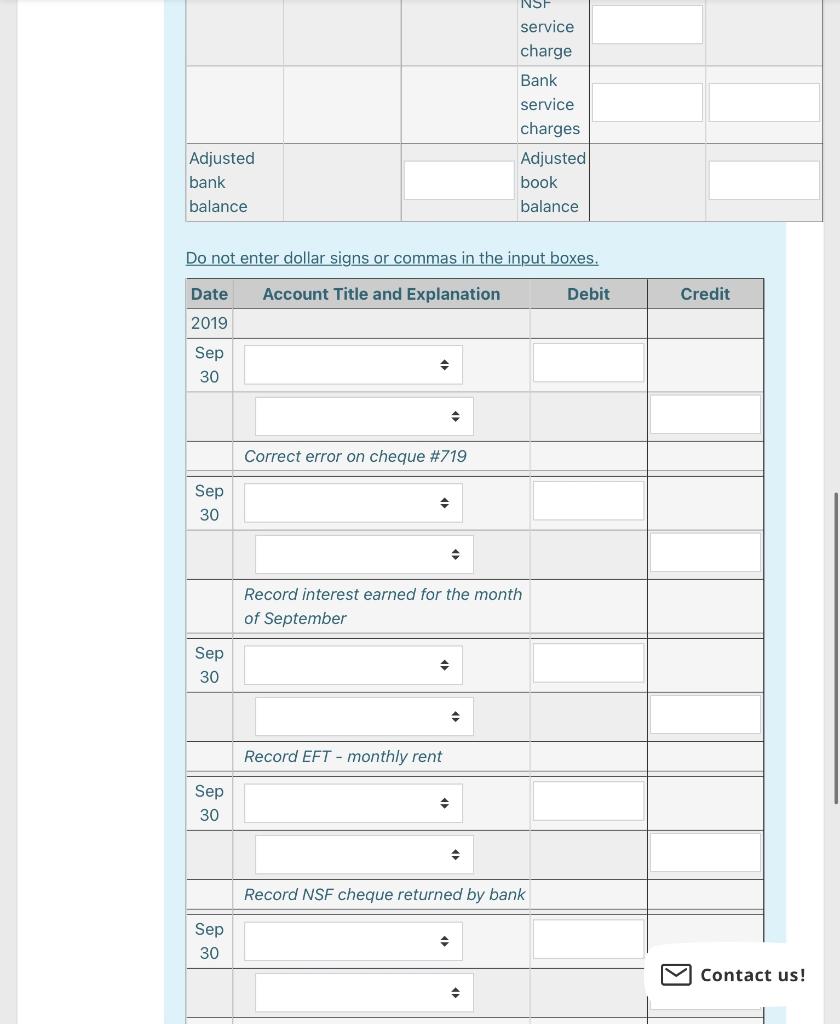Screen dimensions: 840x1024
Task: Click the credit input for the interest earned entry
Action: click(705, 552)
